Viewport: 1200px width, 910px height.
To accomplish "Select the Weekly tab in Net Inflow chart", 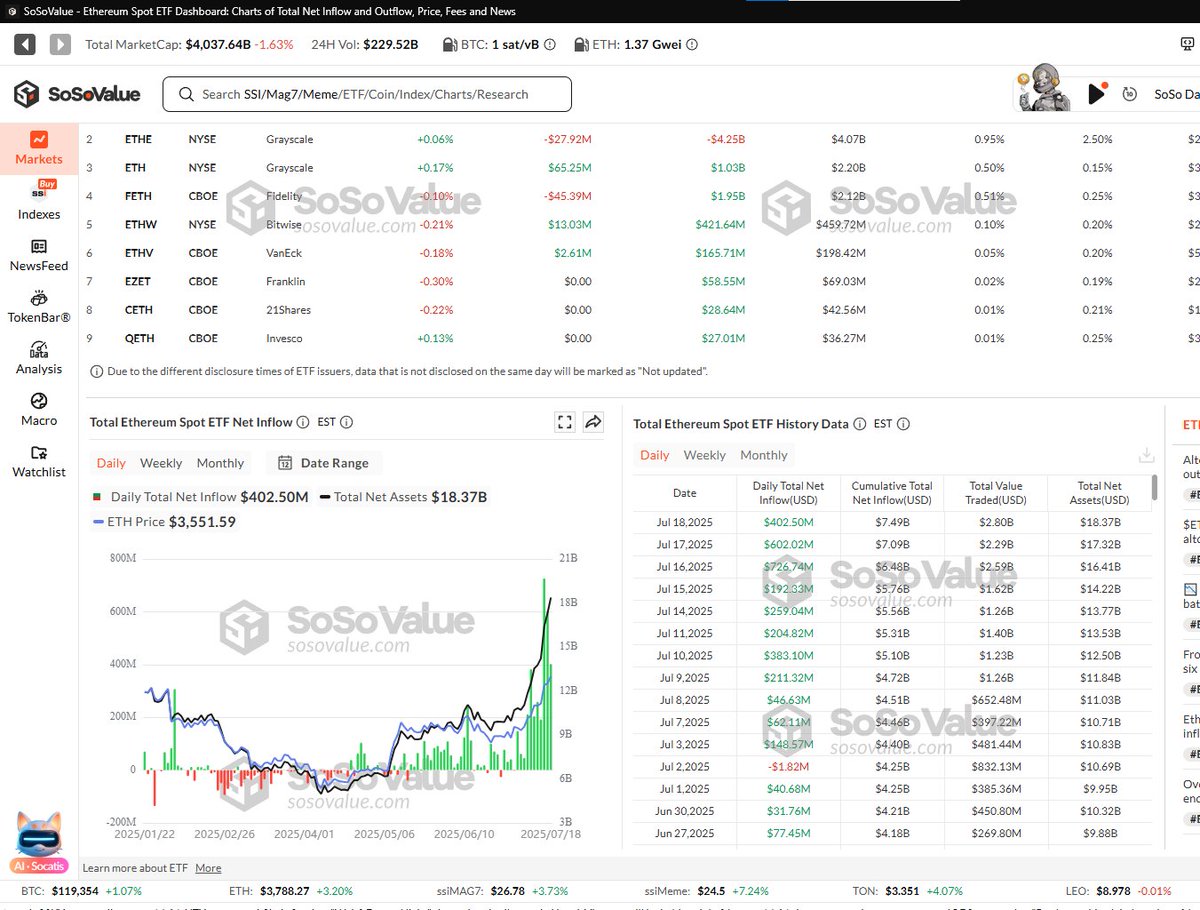I will click(x=161, y=463).
